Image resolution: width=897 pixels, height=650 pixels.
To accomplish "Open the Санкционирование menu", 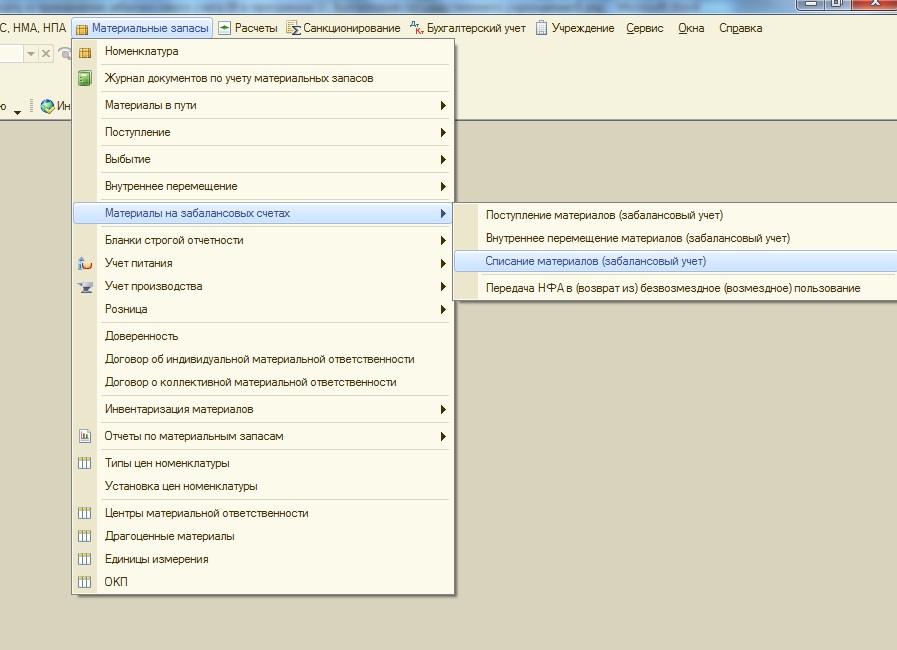I will point(344,28).
